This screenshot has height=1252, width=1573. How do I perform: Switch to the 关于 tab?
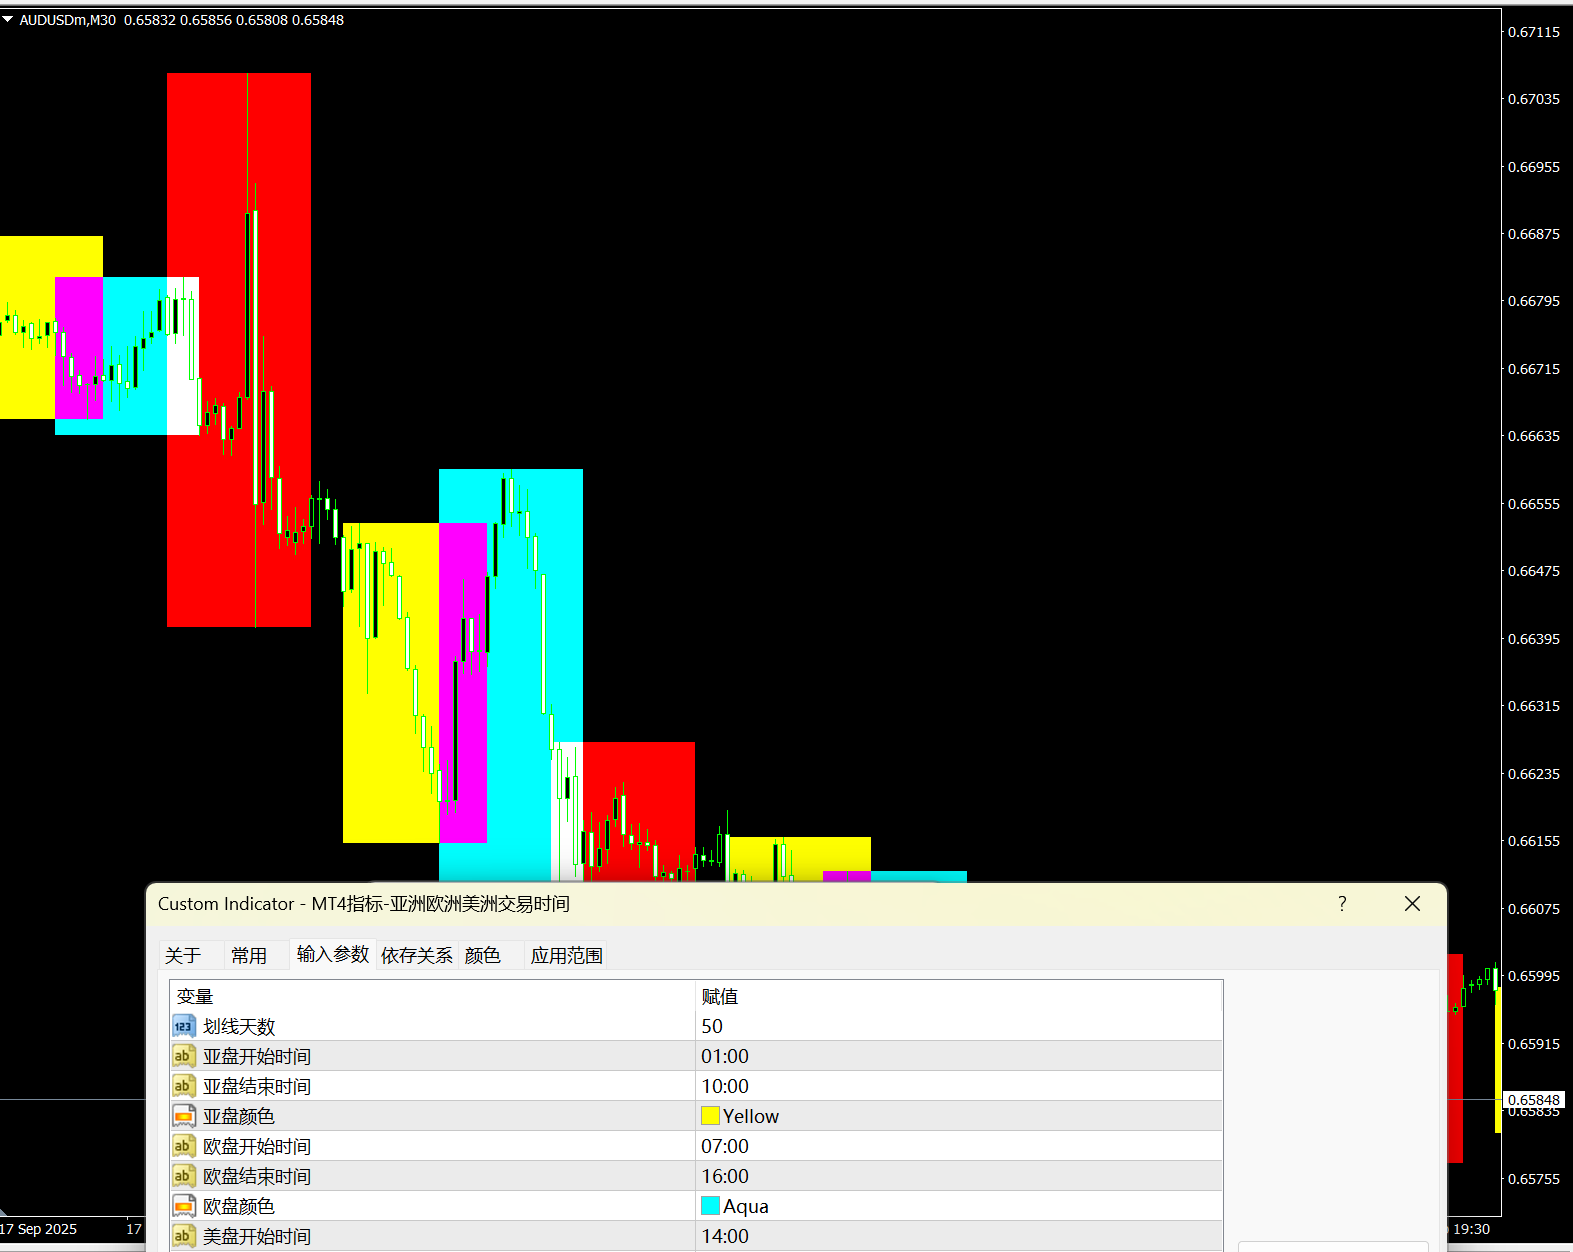183,956
